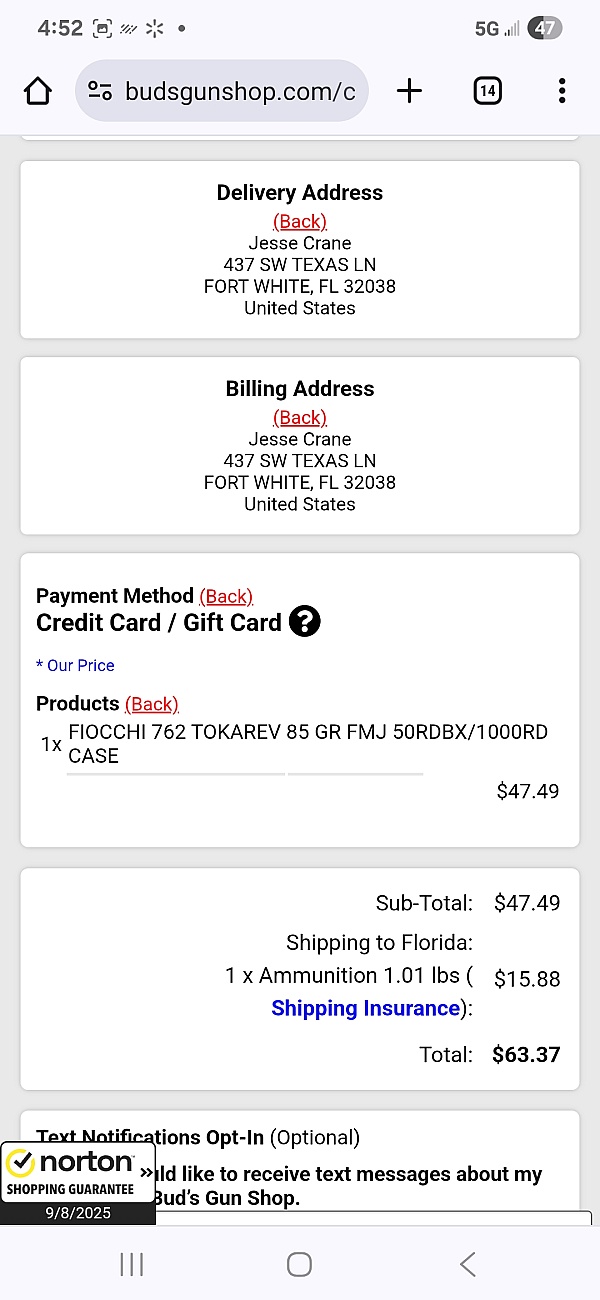Open the tab switcher showing 14 tabs
This screenshot has width=600, height=1300.
[x=487, y=92]
